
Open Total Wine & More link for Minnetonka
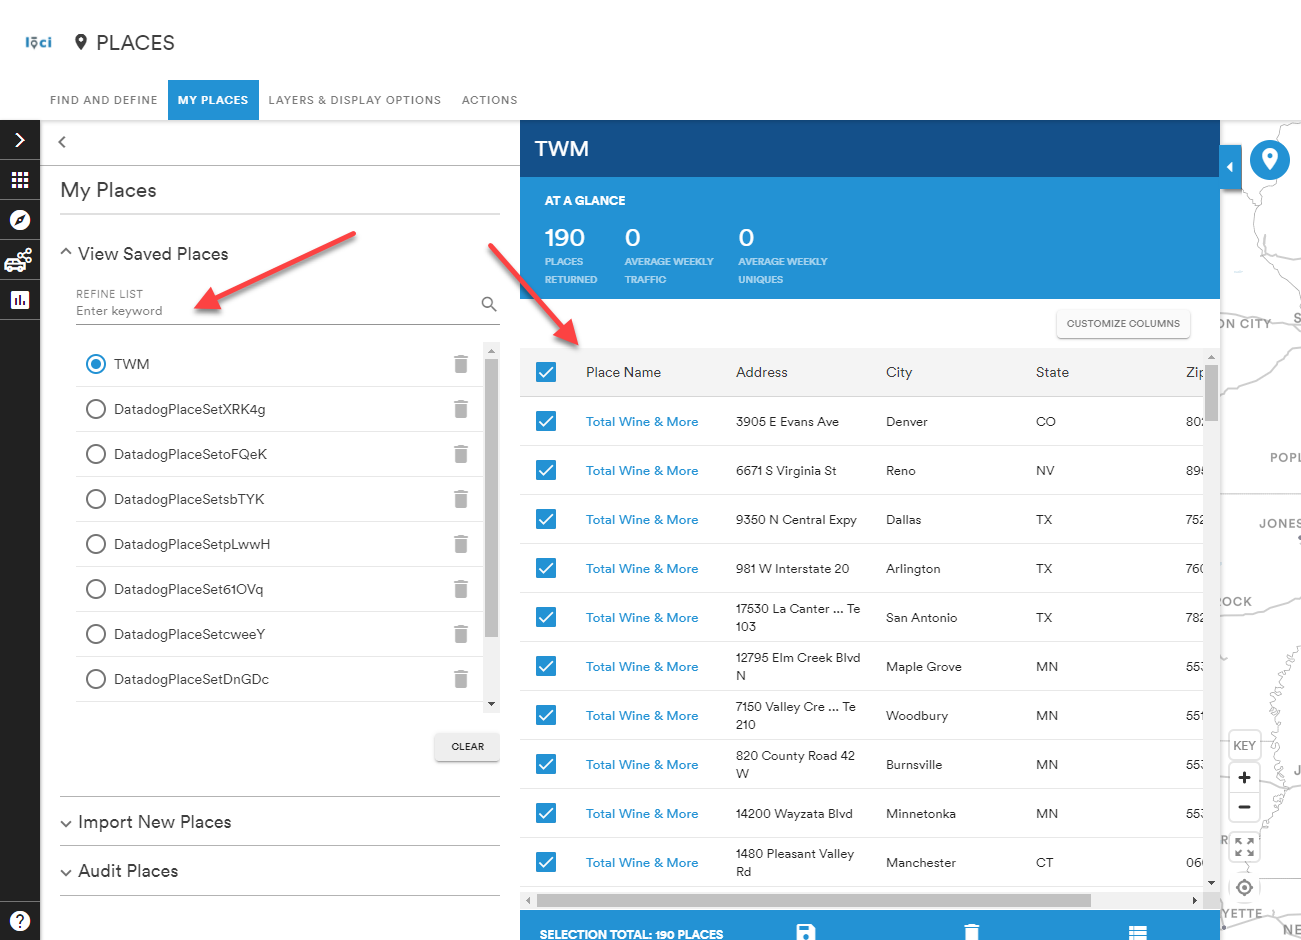[x=642, y=814]
